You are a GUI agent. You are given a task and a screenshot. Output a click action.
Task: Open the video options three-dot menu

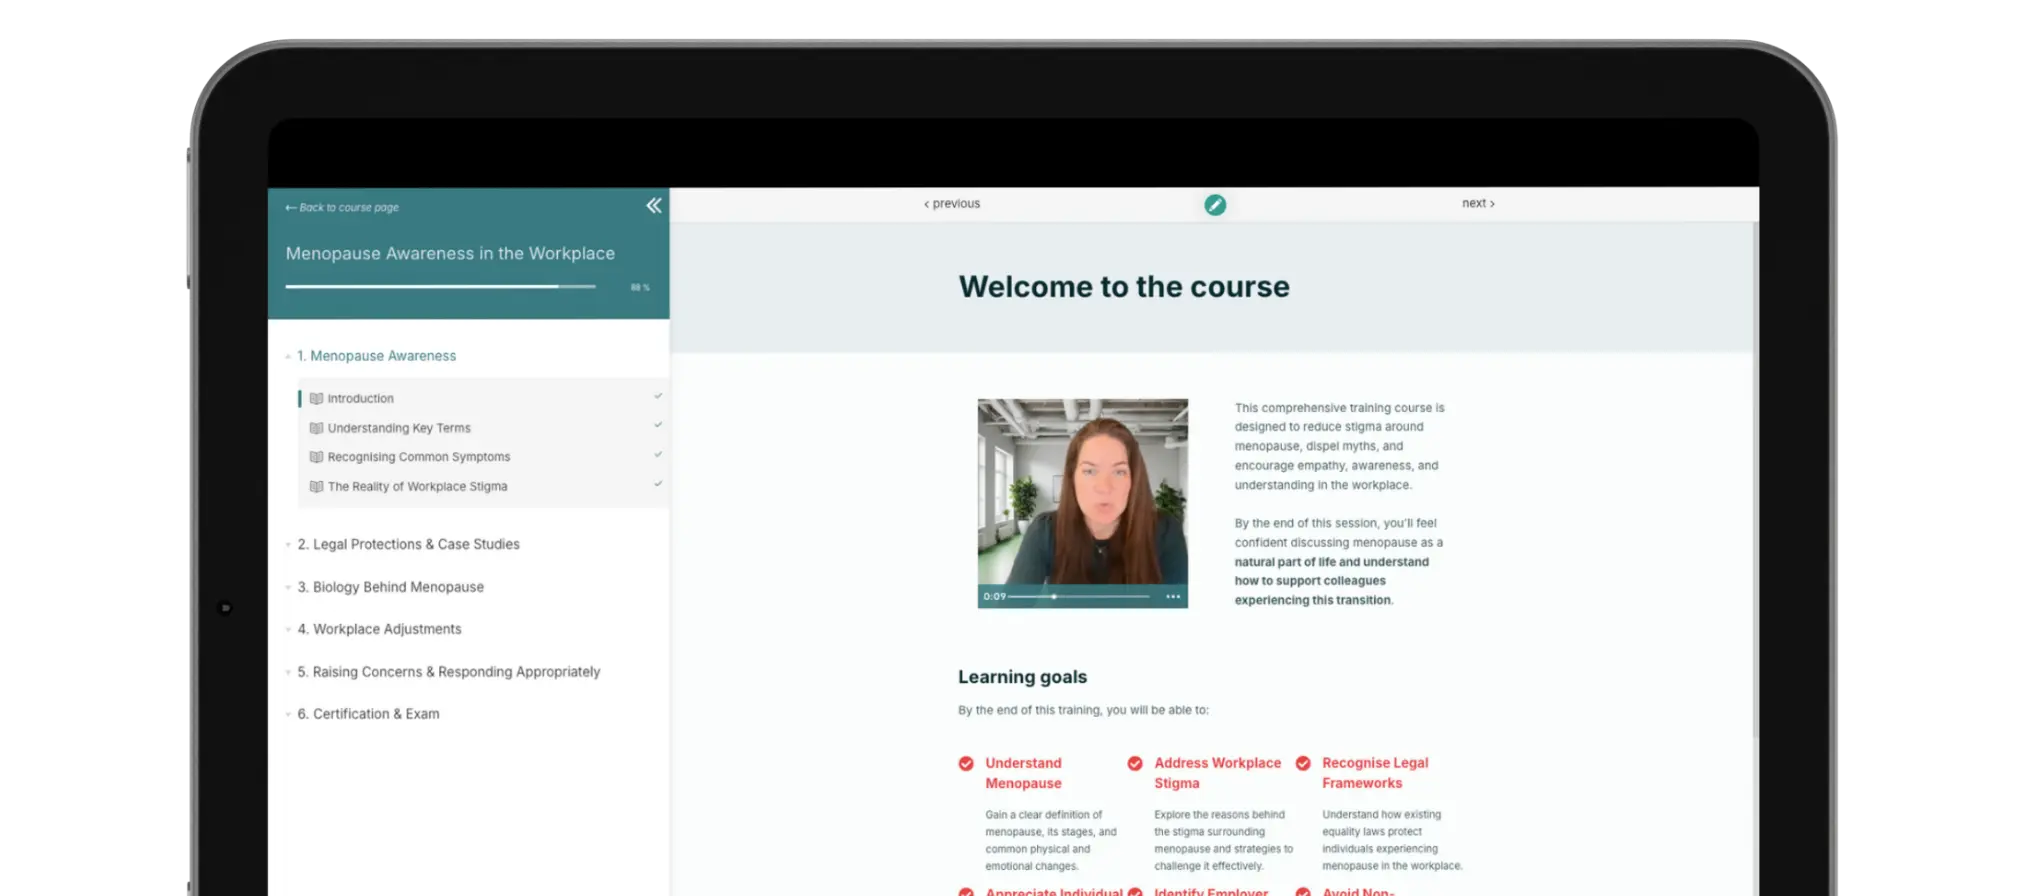tap(1173, 597)
